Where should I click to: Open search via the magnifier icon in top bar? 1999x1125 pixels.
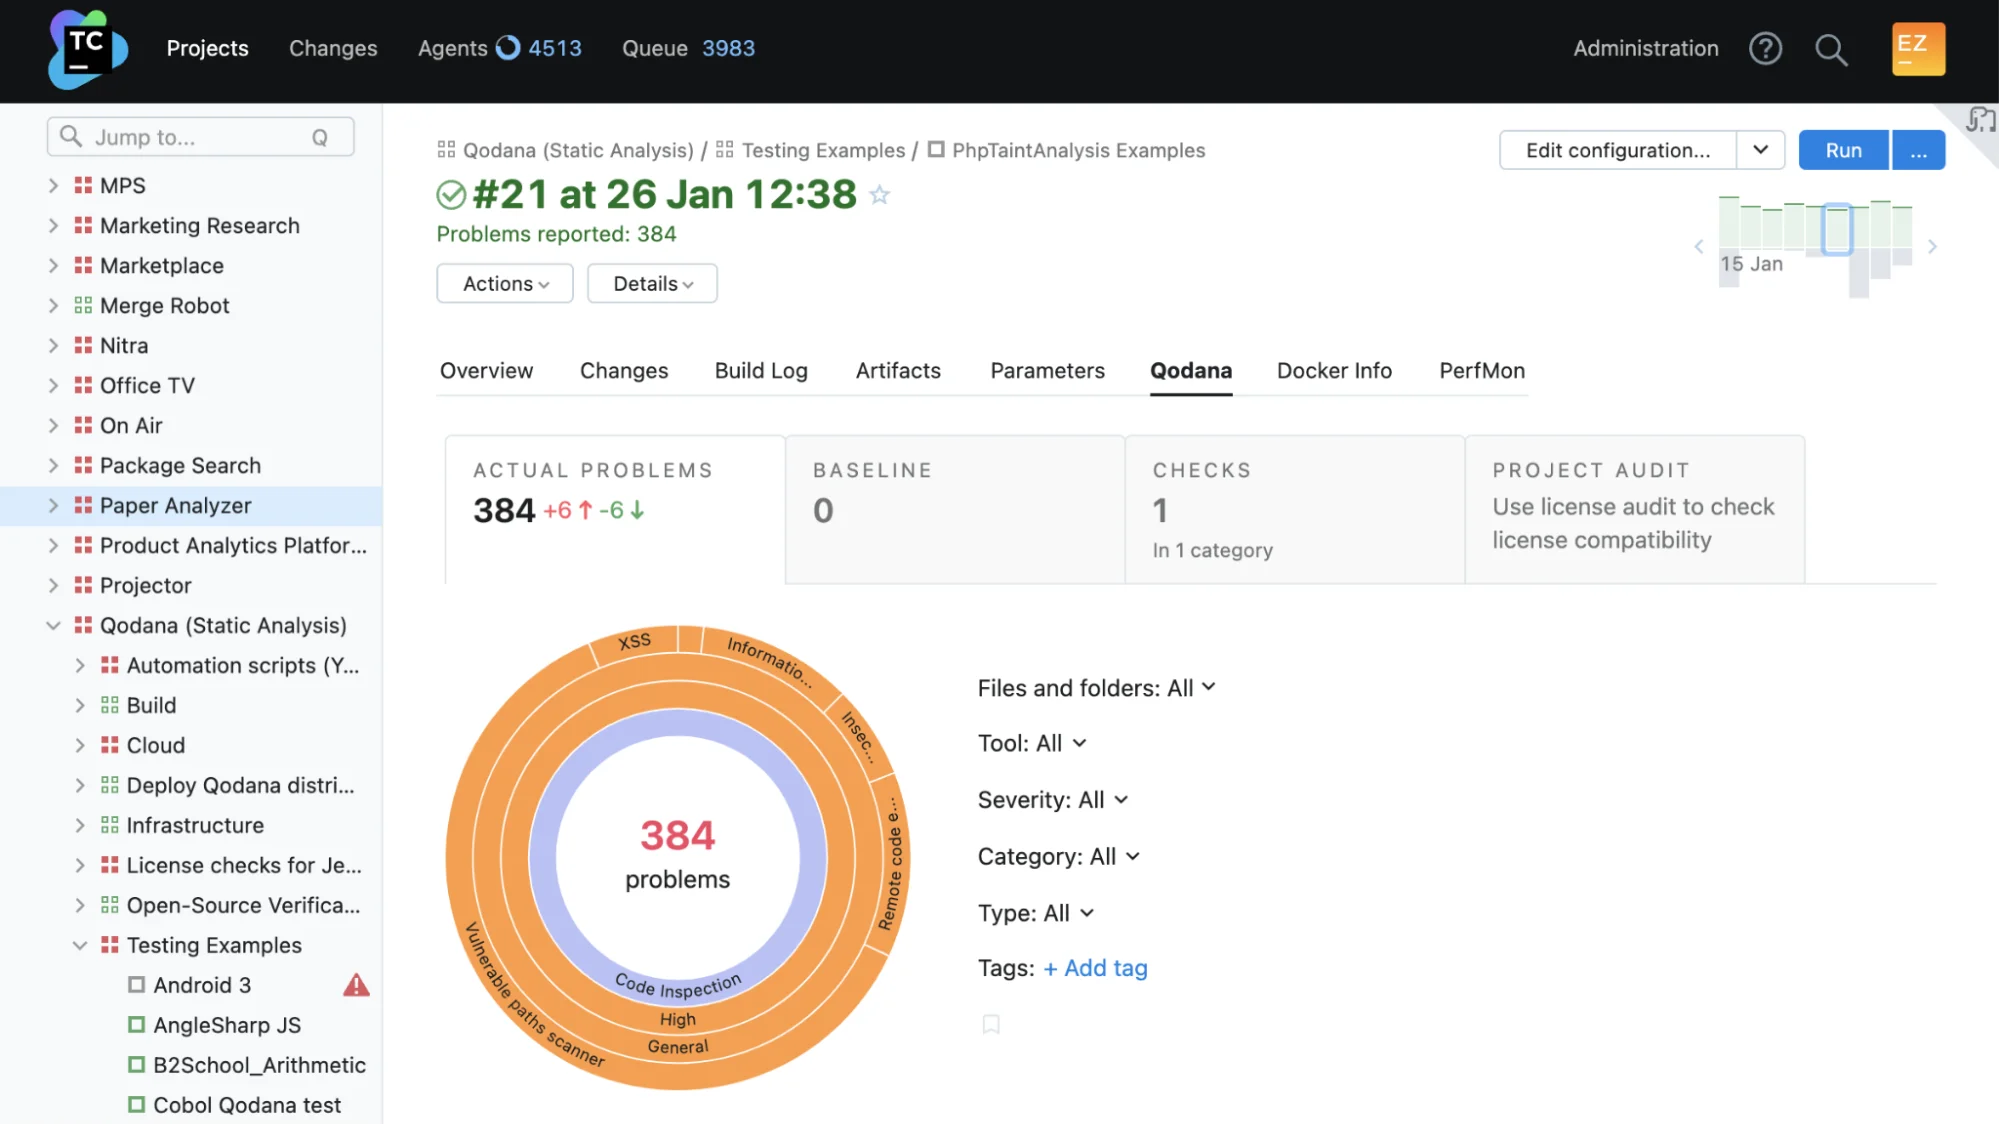click(1830, 49)
